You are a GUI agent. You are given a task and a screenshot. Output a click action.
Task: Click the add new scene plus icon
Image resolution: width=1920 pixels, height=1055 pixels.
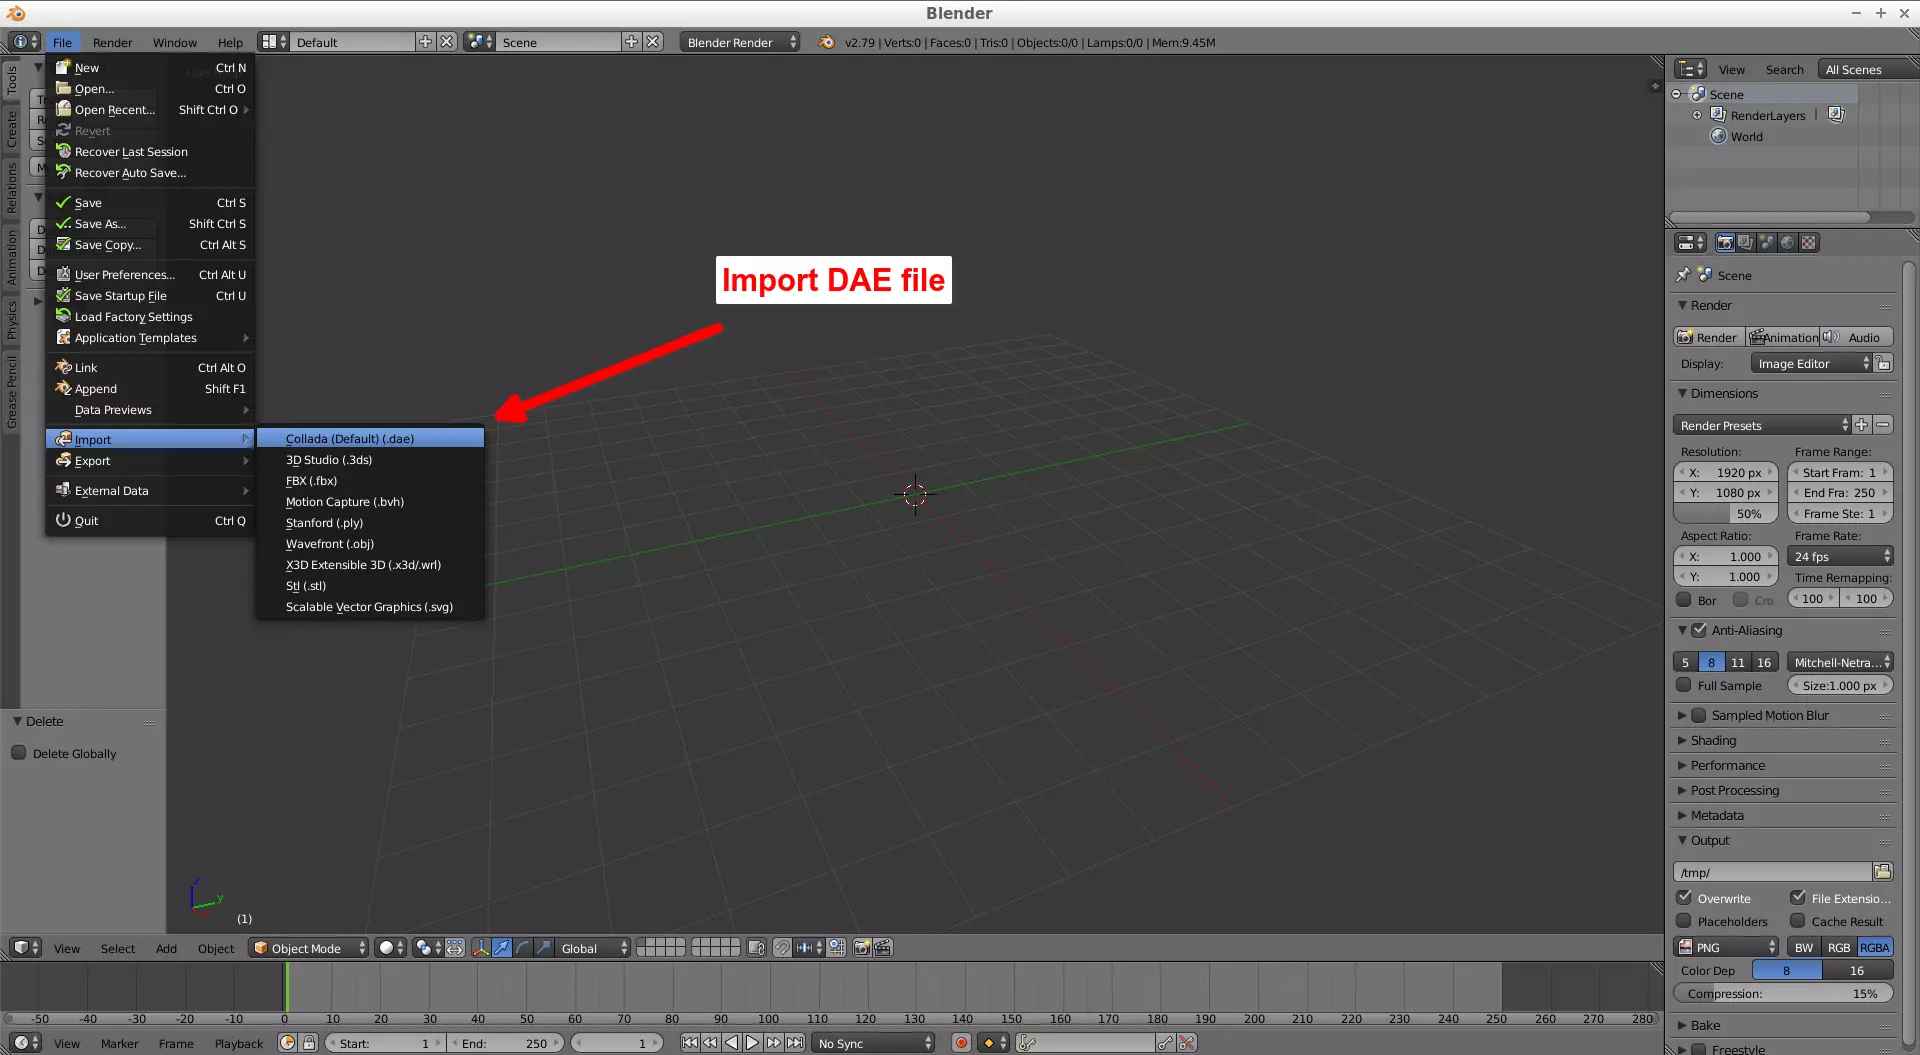631,42
